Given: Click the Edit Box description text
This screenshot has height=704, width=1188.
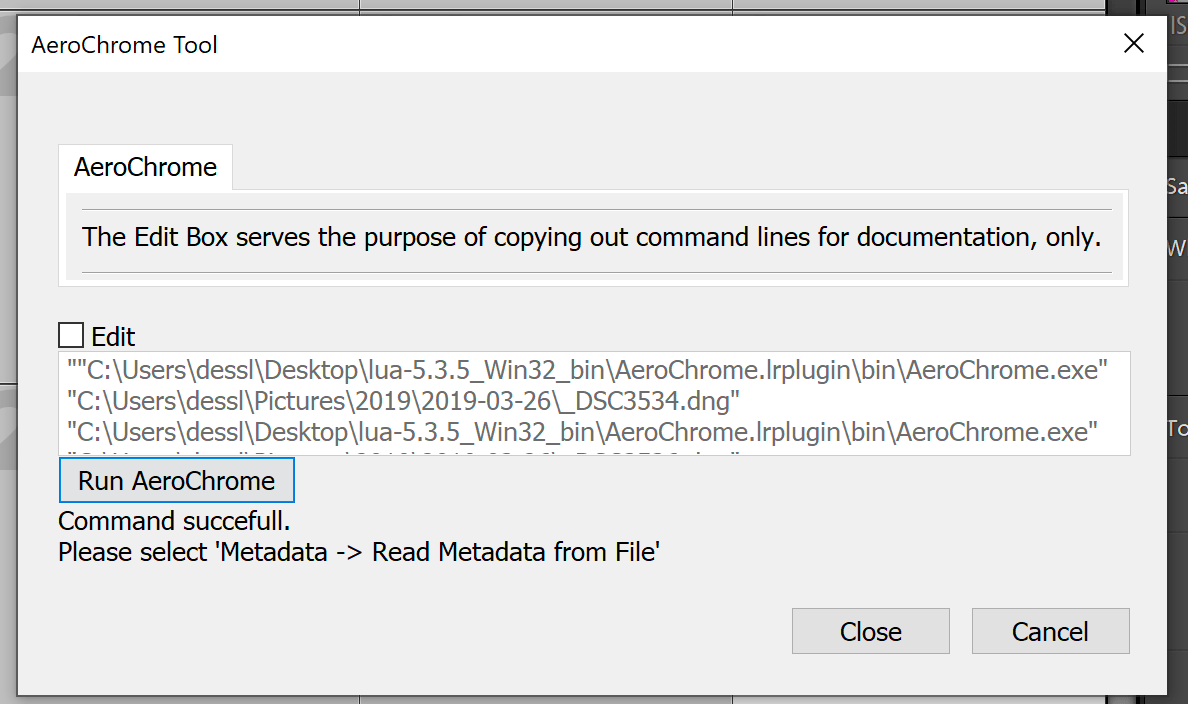Looking at the screenshot, I should pos(591,237).
